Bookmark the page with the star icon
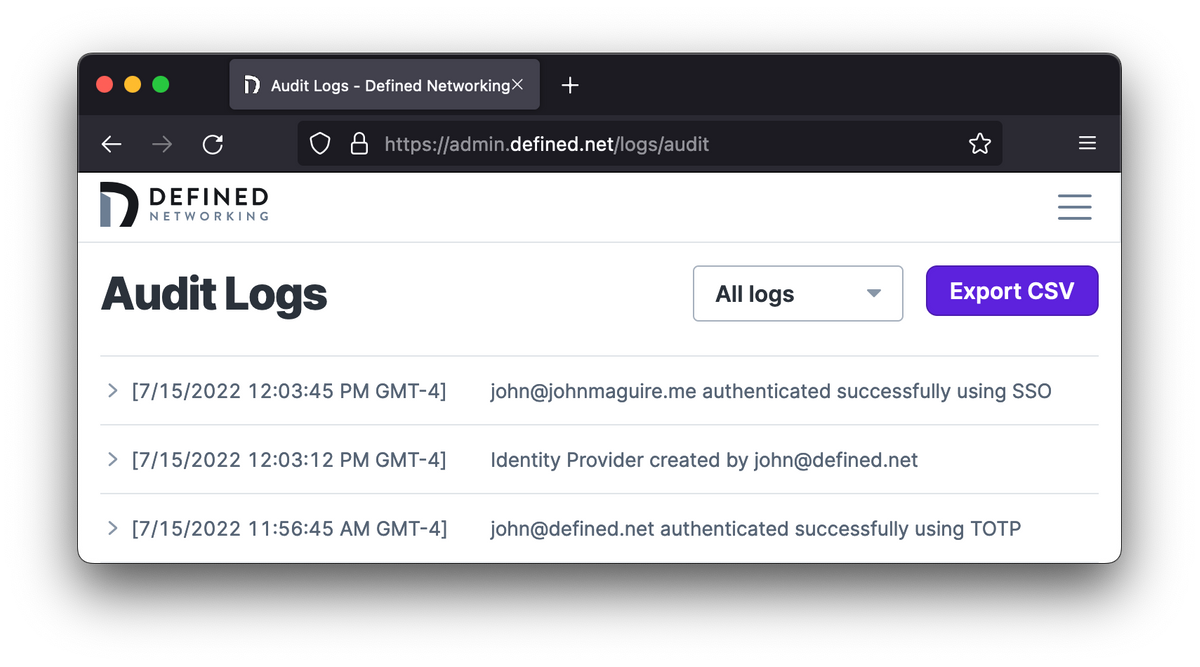 pyautogui.click(x=979, y=143)
